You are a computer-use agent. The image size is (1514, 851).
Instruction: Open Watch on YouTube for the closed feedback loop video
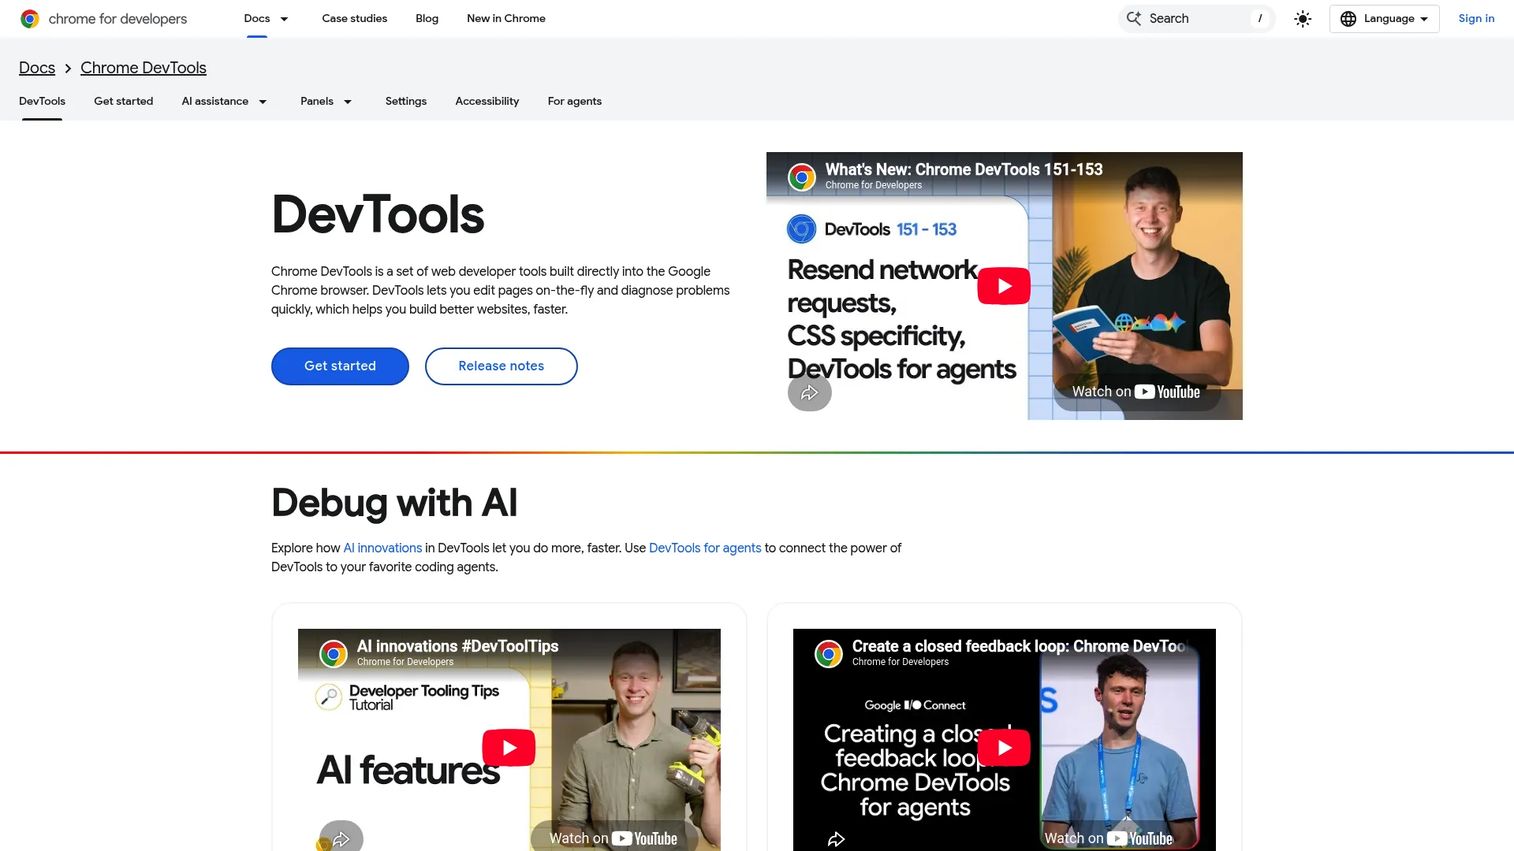click(1108, 838)
